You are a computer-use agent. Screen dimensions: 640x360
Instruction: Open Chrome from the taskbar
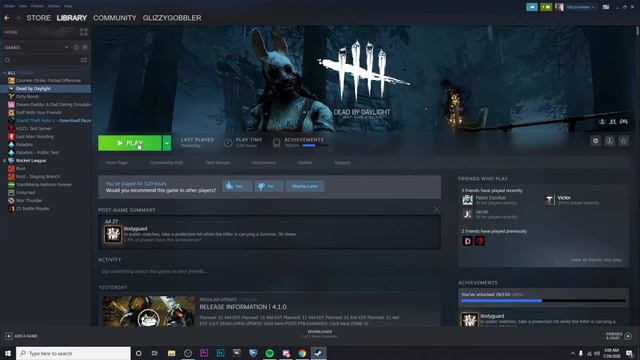click(x=302, y=353)
